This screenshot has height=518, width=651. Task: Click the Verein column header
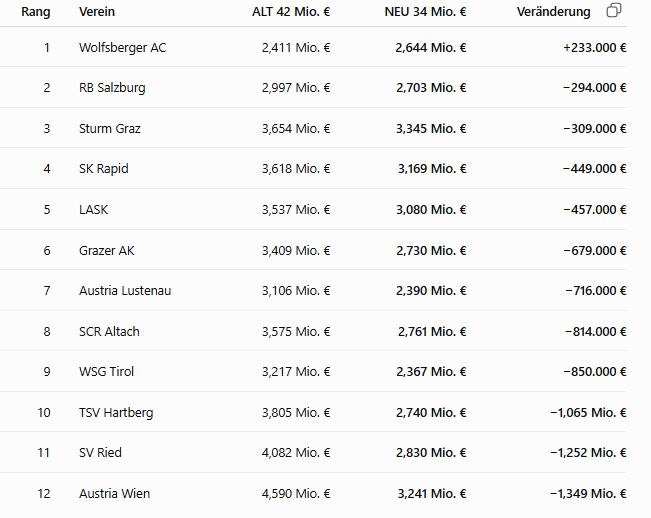tap(97, 12)
